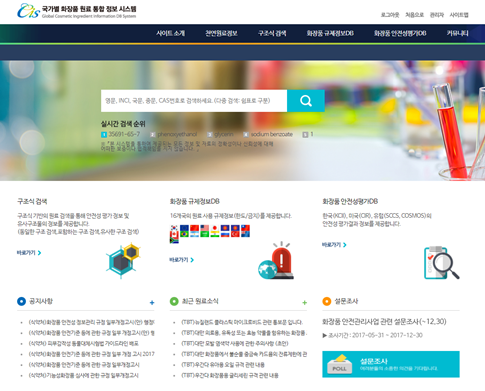Click the hexagon structure search icon
This screenshot has height=391, width=485.
click(x=123, y=261)
